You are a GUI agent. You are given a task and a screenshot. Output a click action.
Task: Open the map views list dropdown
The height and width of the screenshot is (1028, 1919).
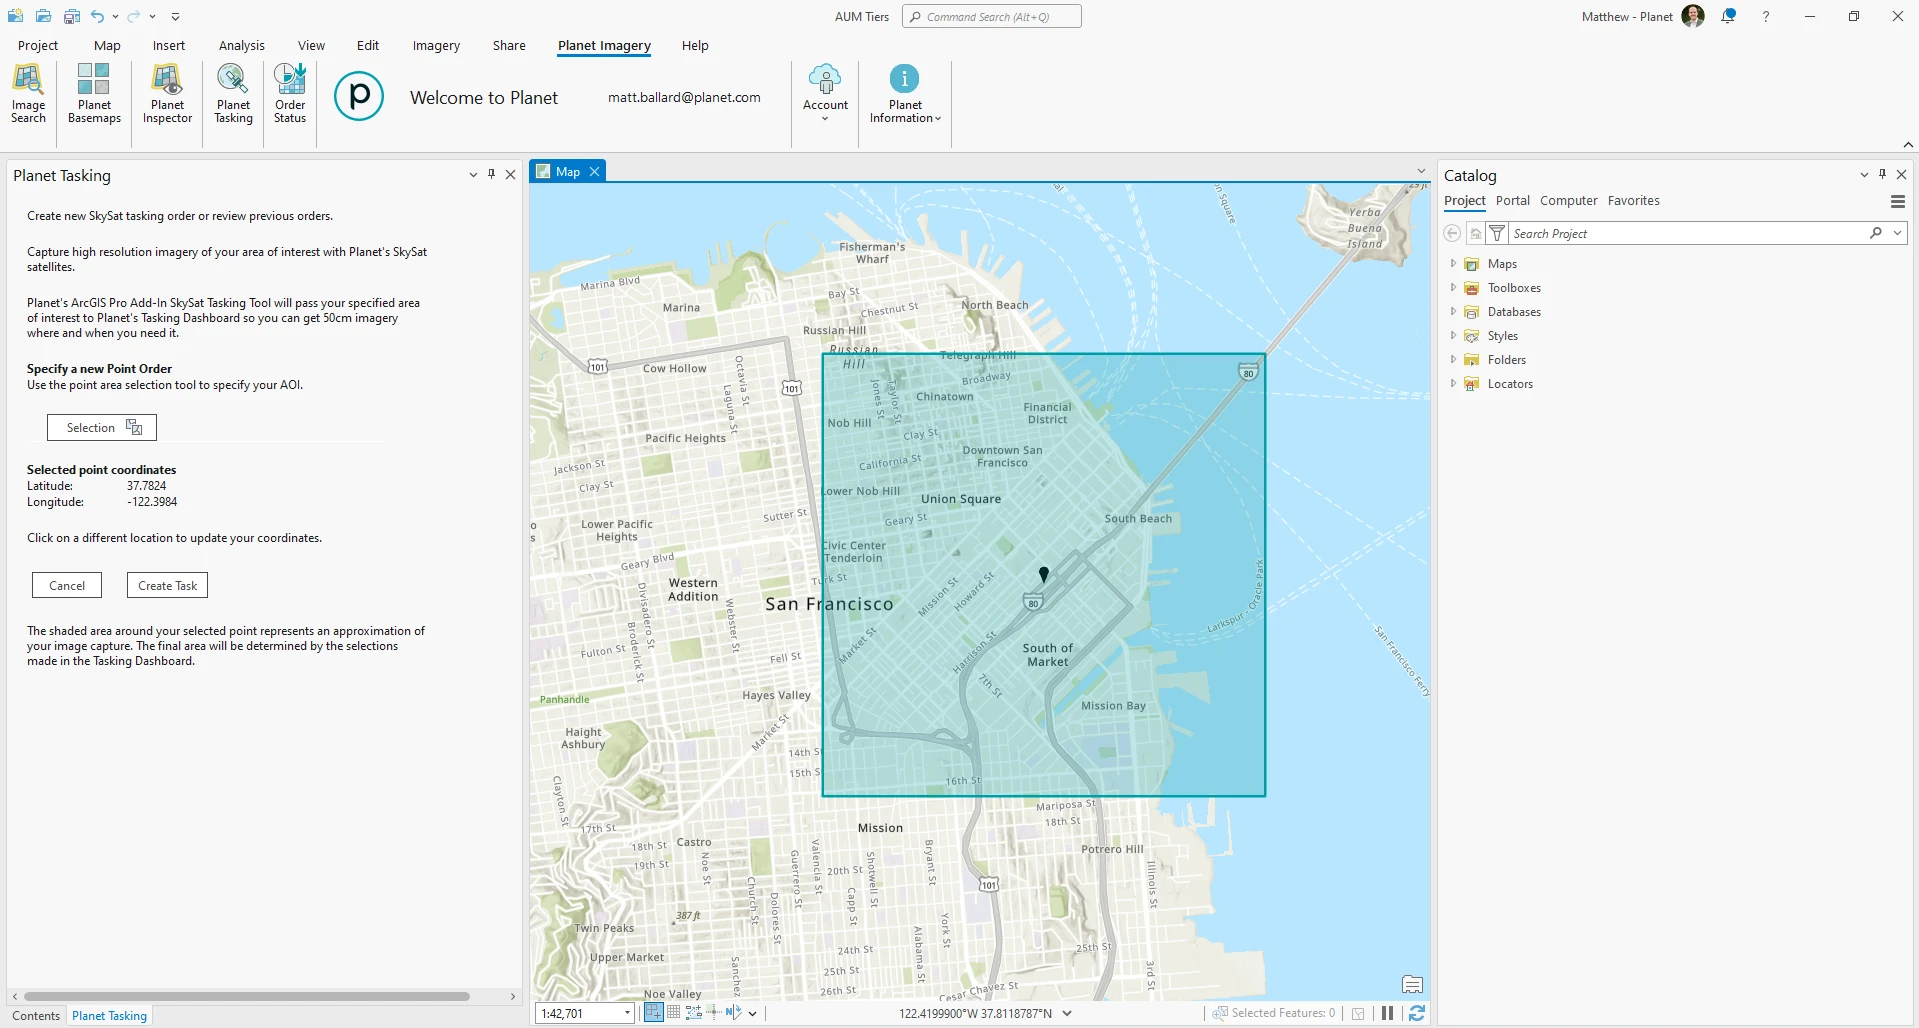coord(1421,171)
